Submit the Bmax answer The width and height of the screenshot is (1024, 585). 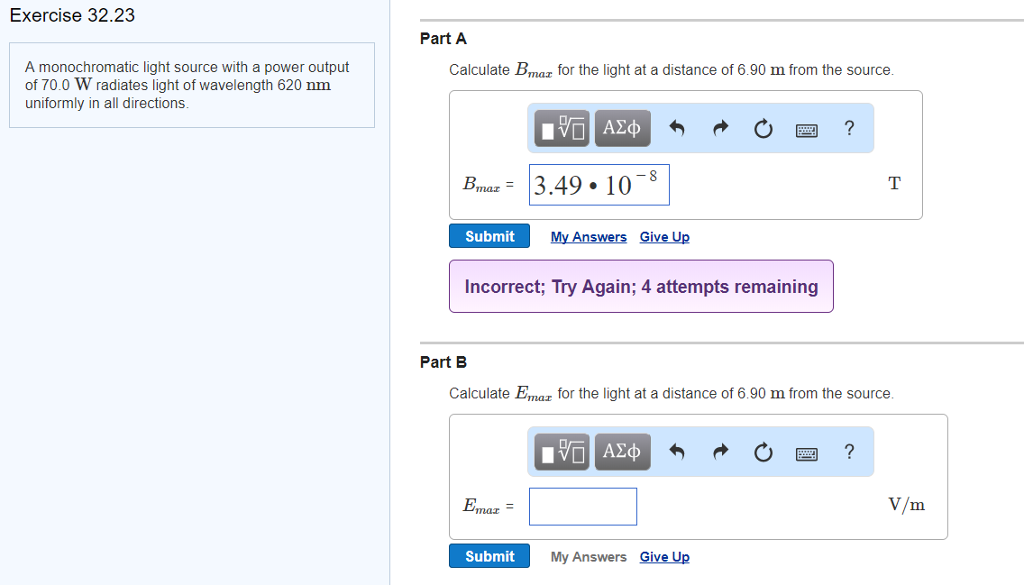point(489,236)
